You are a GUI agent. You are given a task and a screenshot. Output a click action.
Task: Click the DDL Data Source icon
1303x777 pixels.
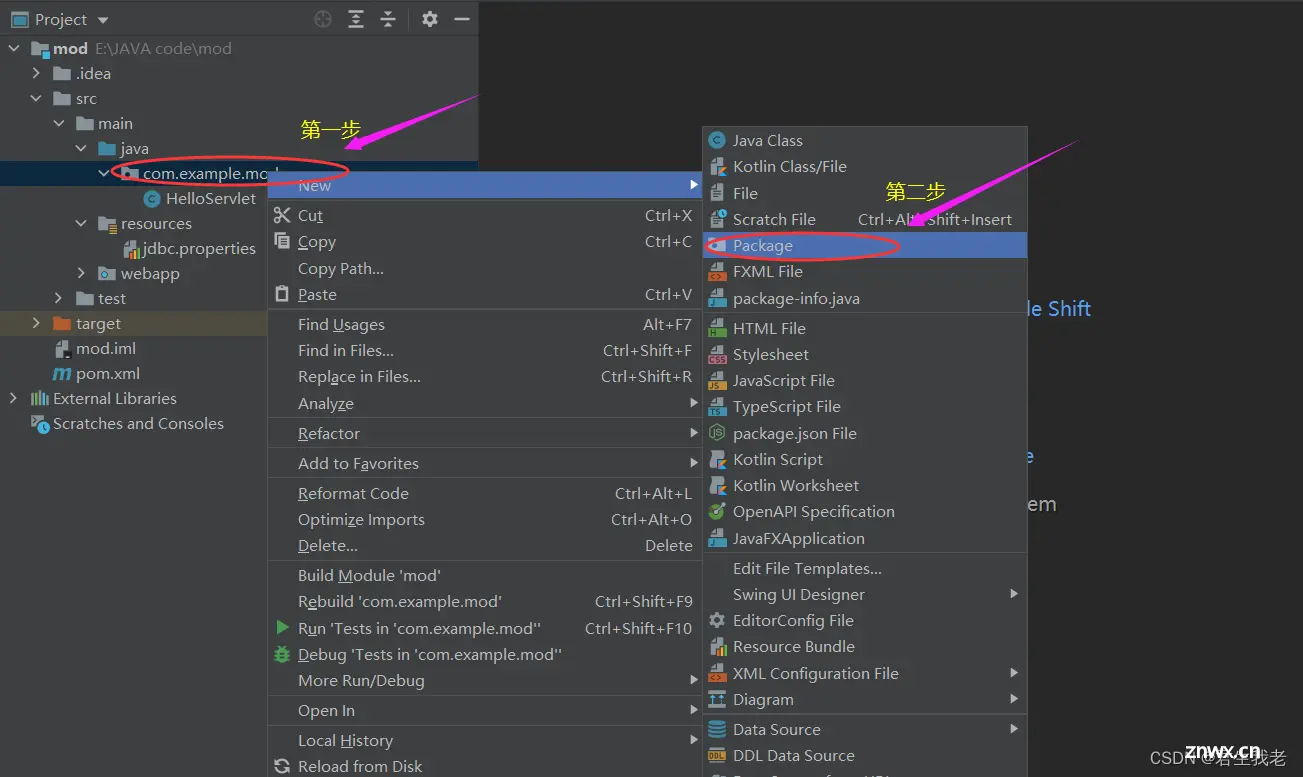[x=716, y=755]
